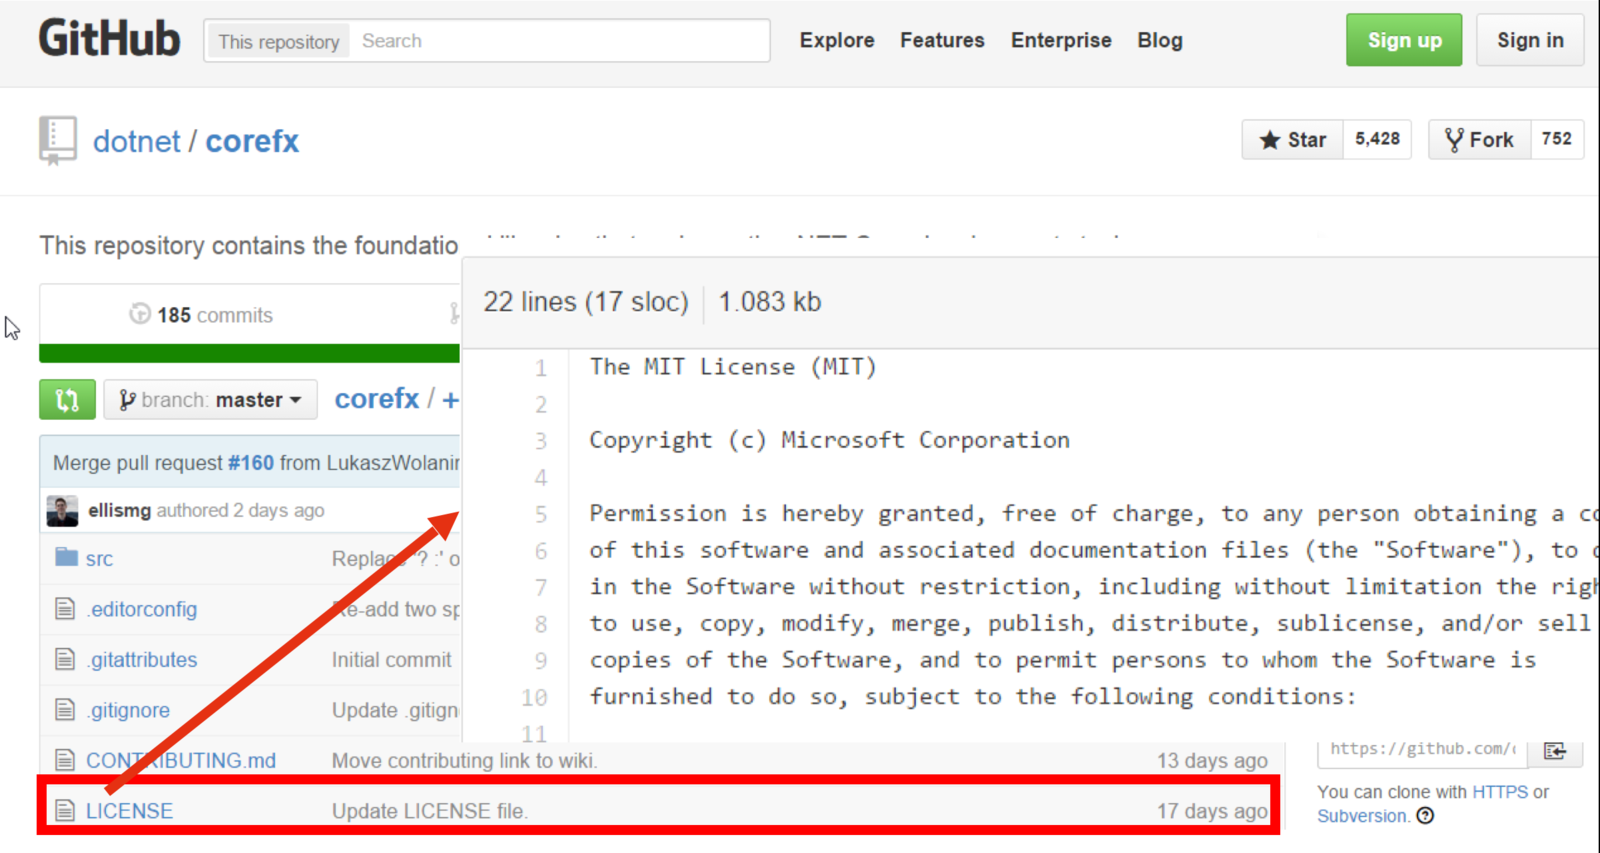Open the .gitattributes file
This screenshot has height=853, width=1600.
click(142, 660)
